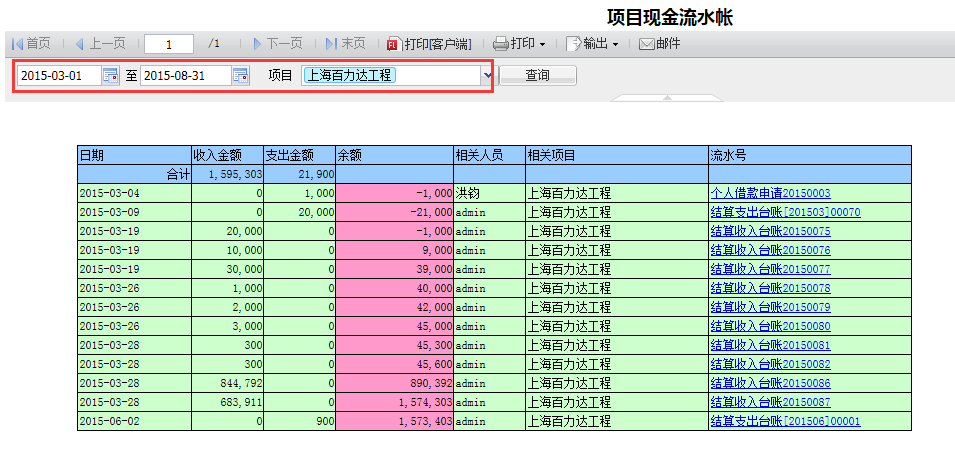
Task: Go to next page (下一页)
Action: pyautogui.click(x=278, y=44)
